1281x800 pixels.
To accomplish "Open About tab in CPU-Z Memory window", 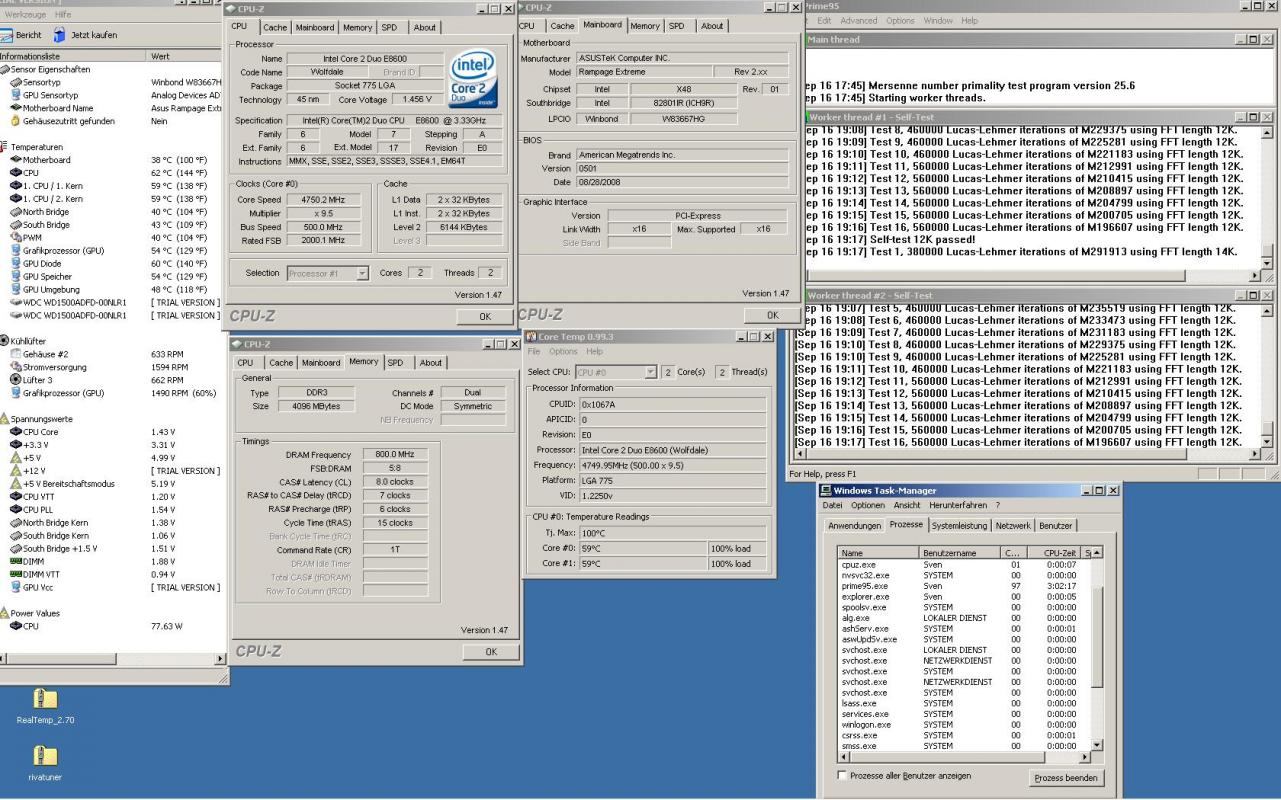I will click(x=431, y=362).
